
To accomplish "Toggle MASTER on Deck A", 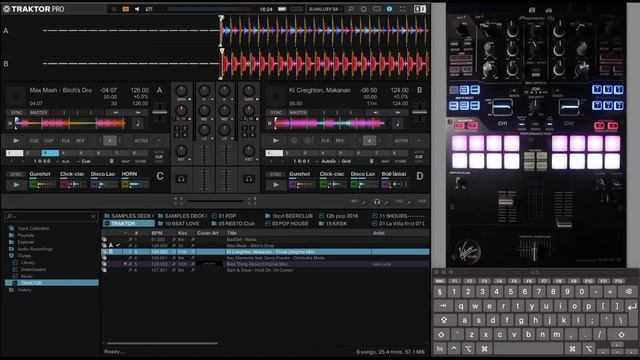I will (38, 112).
